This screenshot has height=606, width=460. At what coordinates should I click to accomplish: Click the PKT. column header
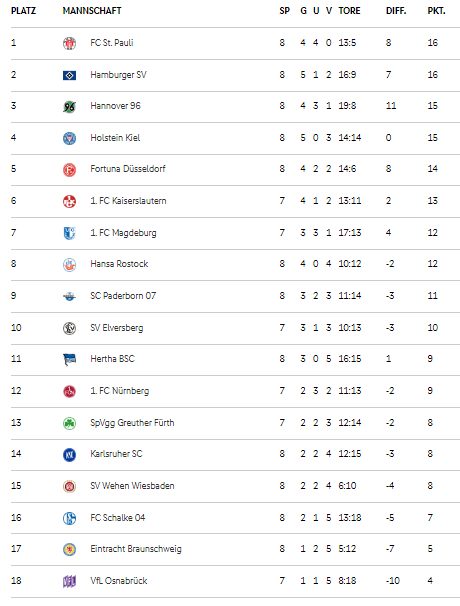[436, 11]
